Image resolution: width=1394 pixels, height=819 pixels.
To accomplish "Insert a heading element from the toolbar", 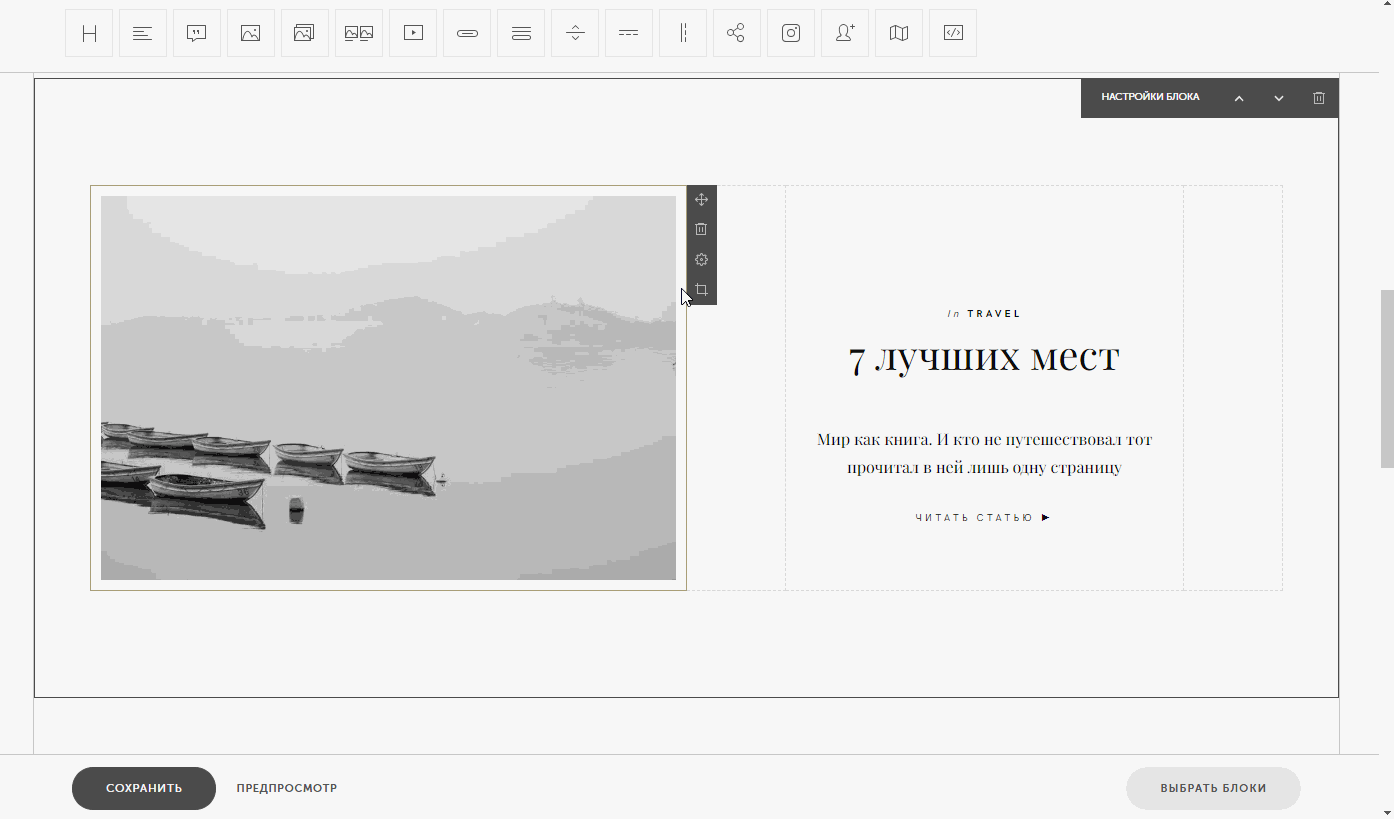I will (x=89, y=33).
